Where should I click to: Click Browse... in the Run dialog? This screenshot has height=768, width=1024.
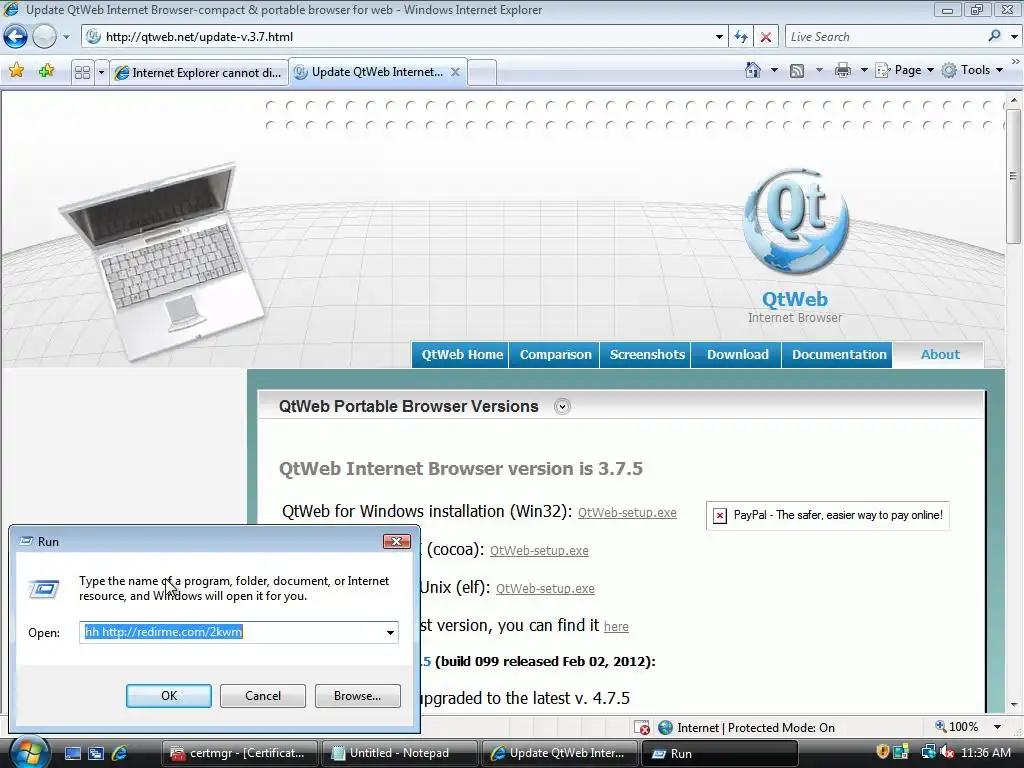357,696
